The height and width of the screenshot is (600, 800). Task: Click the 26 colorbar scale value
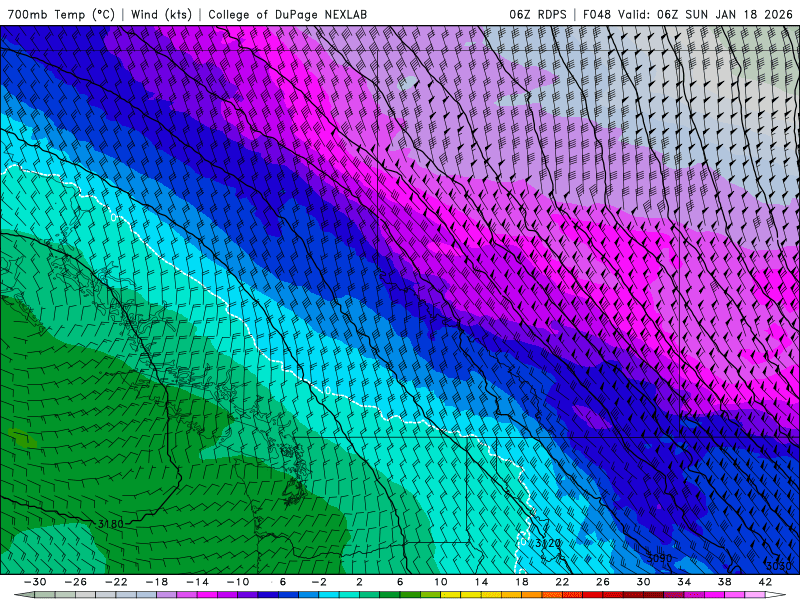coord(603,582)
